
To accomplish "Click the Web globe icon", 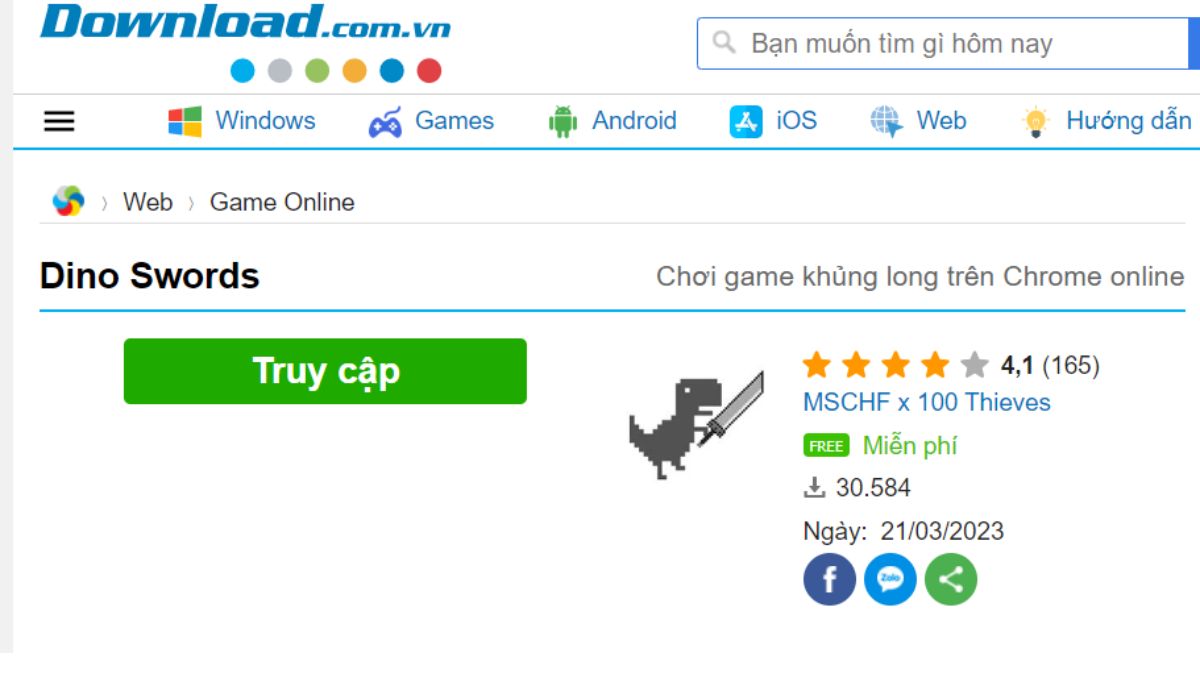I will tap(886, 122).
